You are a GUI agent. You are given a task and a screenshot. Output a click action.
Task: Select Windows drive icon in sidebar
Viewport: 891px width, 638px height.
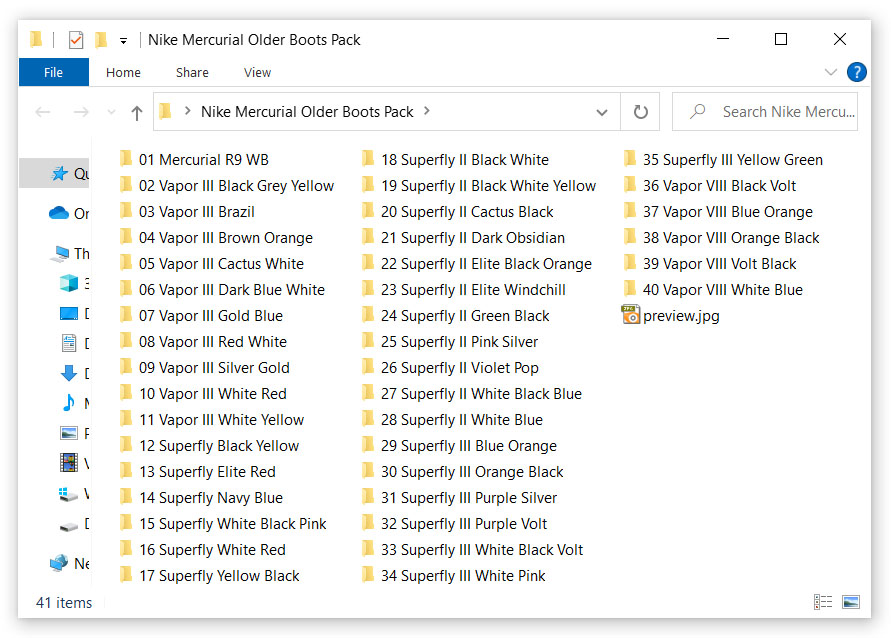[68, 494]
